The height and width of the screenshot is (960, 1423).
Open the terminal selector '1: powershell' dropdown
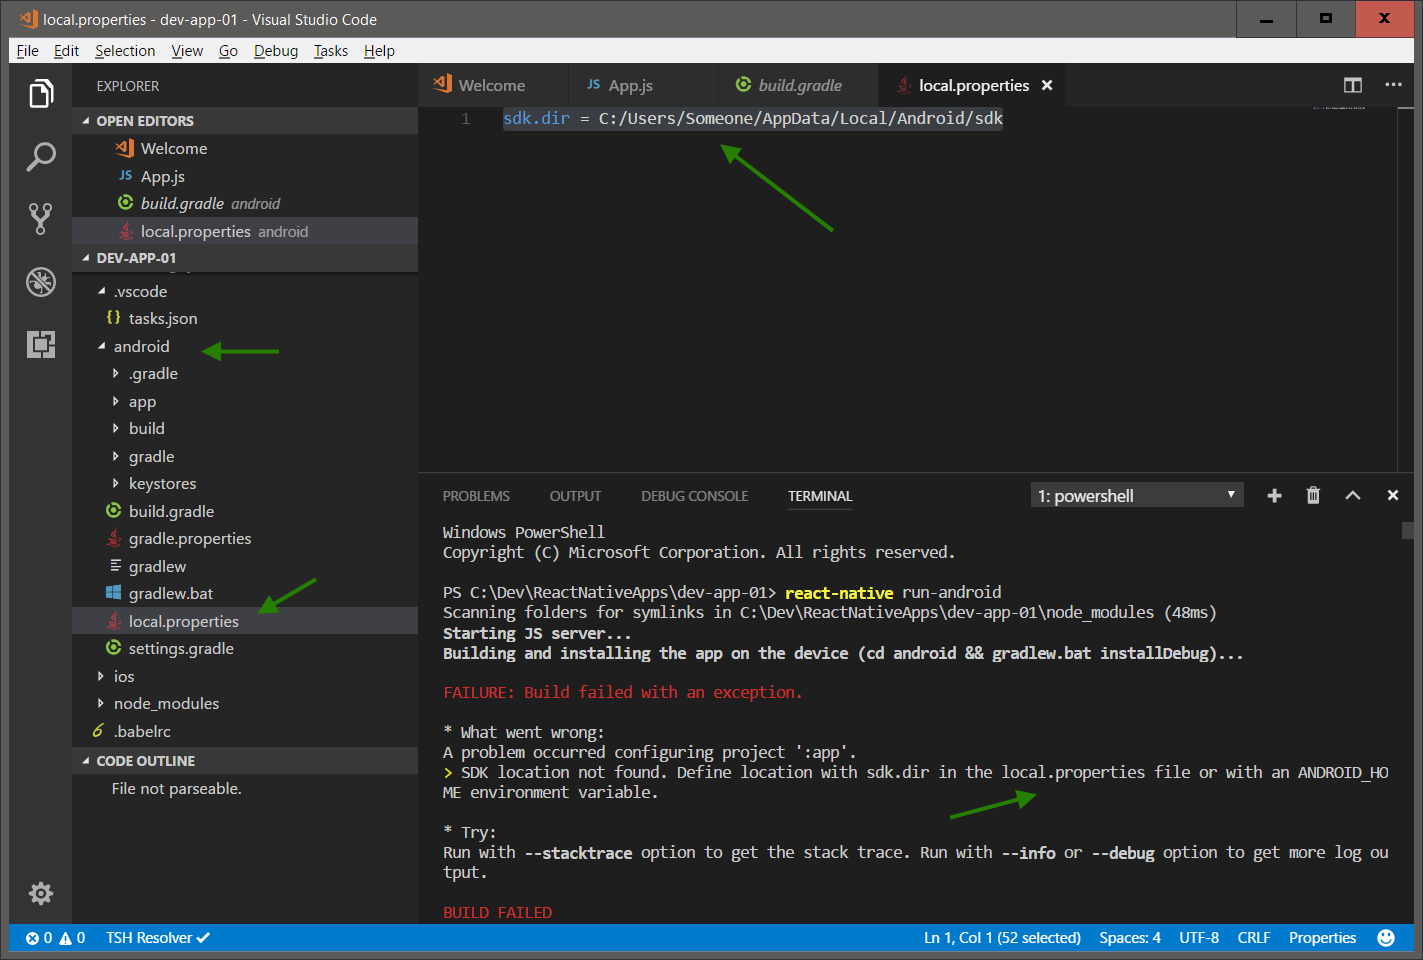(1137, 495)
